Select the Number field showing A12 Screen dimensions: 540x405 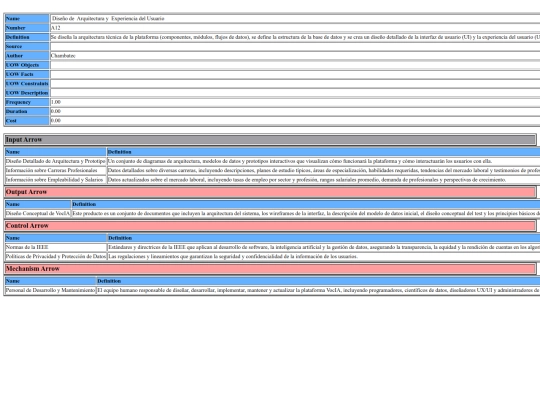tap(295, 28)
